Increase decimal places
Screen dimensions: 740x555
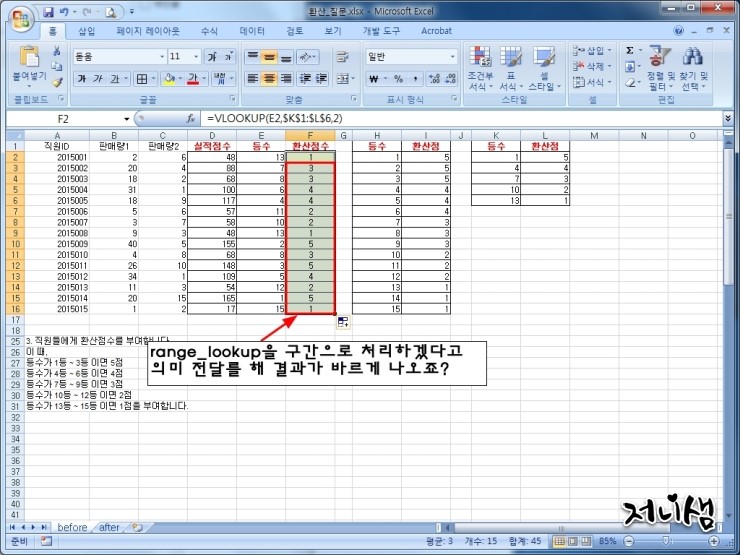(x=434, y=79)
